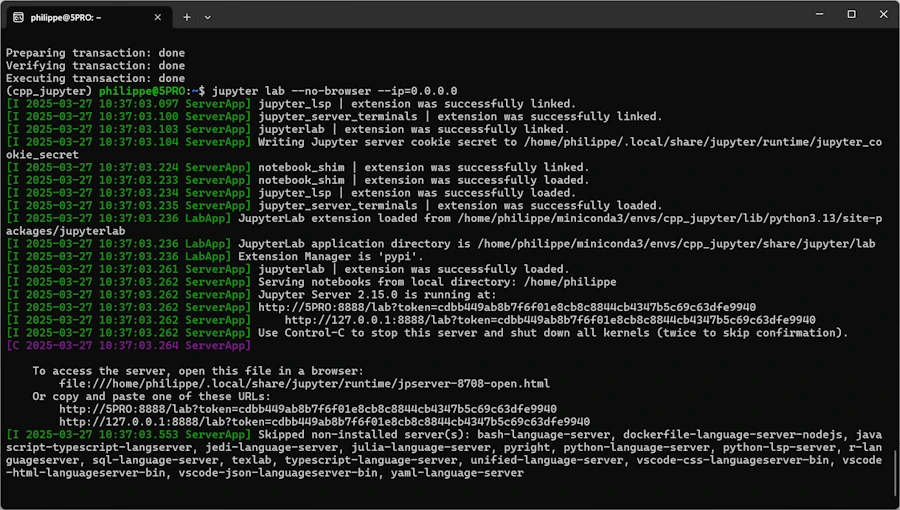Click the http://5PRO:8888 URL on the ServerApp log line

[507, 307]
